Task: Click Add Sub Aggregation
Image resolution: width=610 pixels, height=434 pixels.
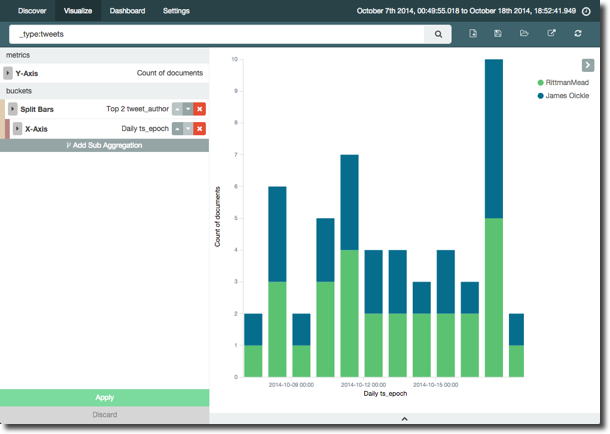Action: click(104, 145)
